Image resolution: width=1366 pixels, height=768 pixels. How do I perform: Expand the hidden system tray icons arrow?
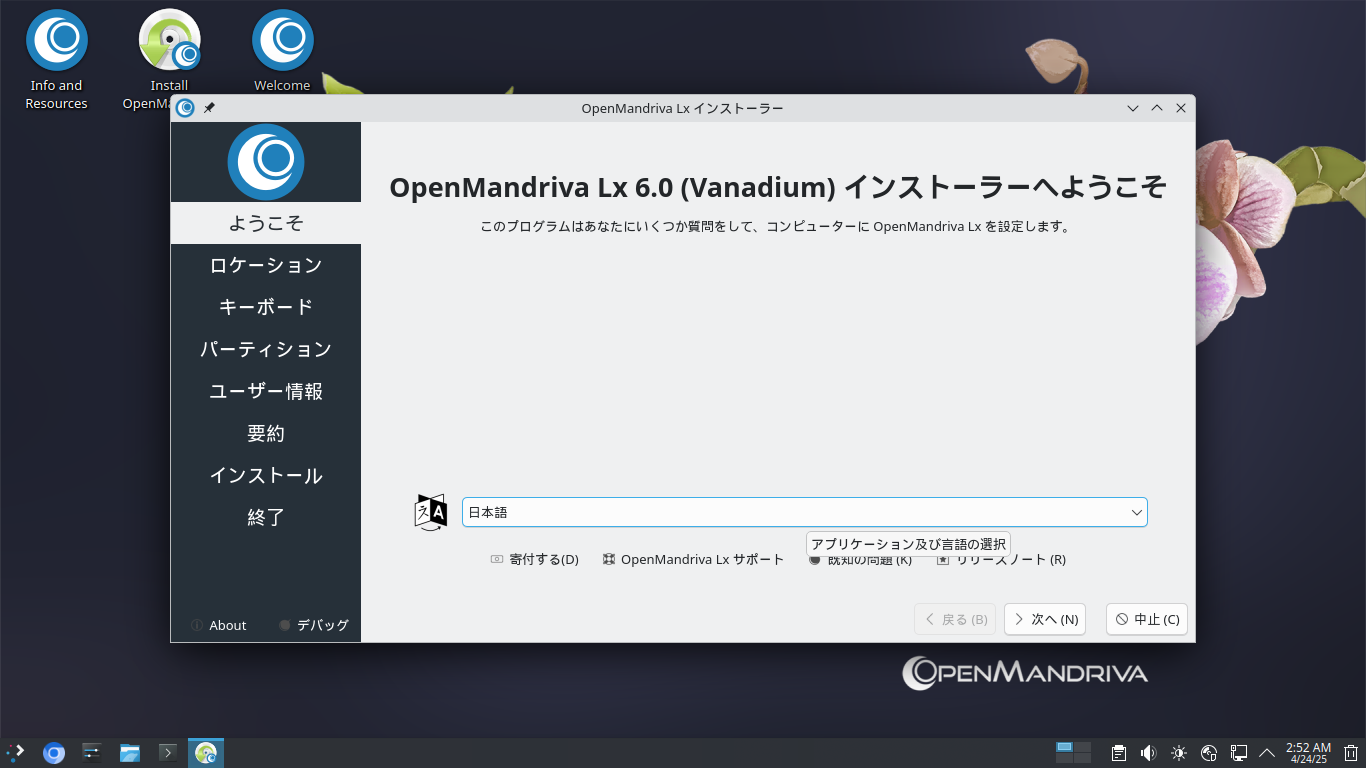tap(1267, 753)
